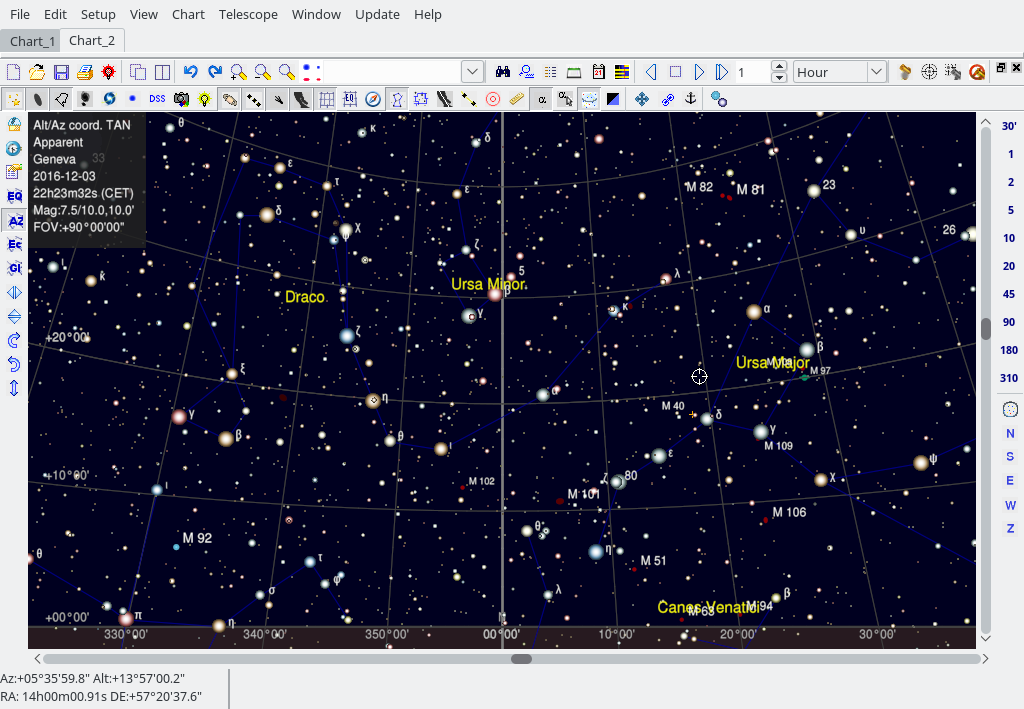
Task: Rotate the chart clockwise
Action: point(14,340)
